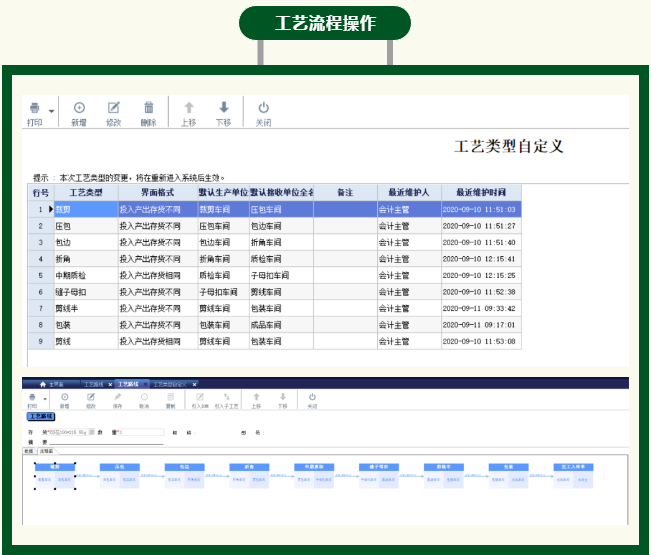Click 下移 arrow in the lower 工艺路线 toolbar
651x555 pixels.
282,397
